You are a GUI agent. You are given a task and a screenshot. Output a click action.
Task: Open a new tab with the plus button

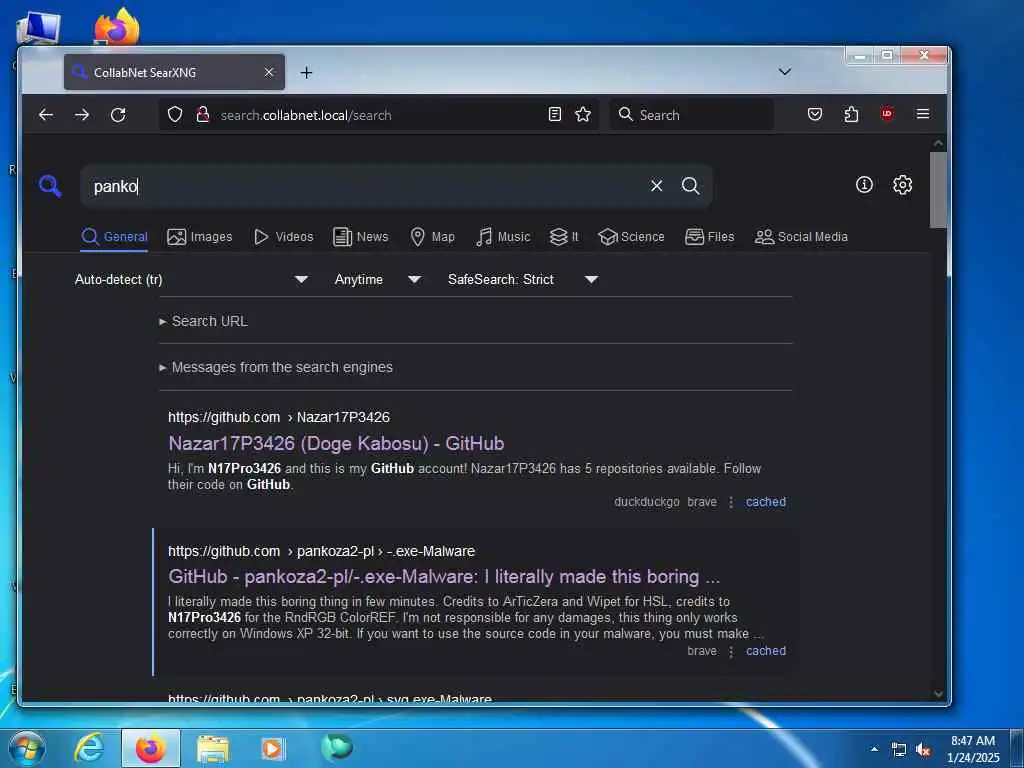[x=306, y=72]
